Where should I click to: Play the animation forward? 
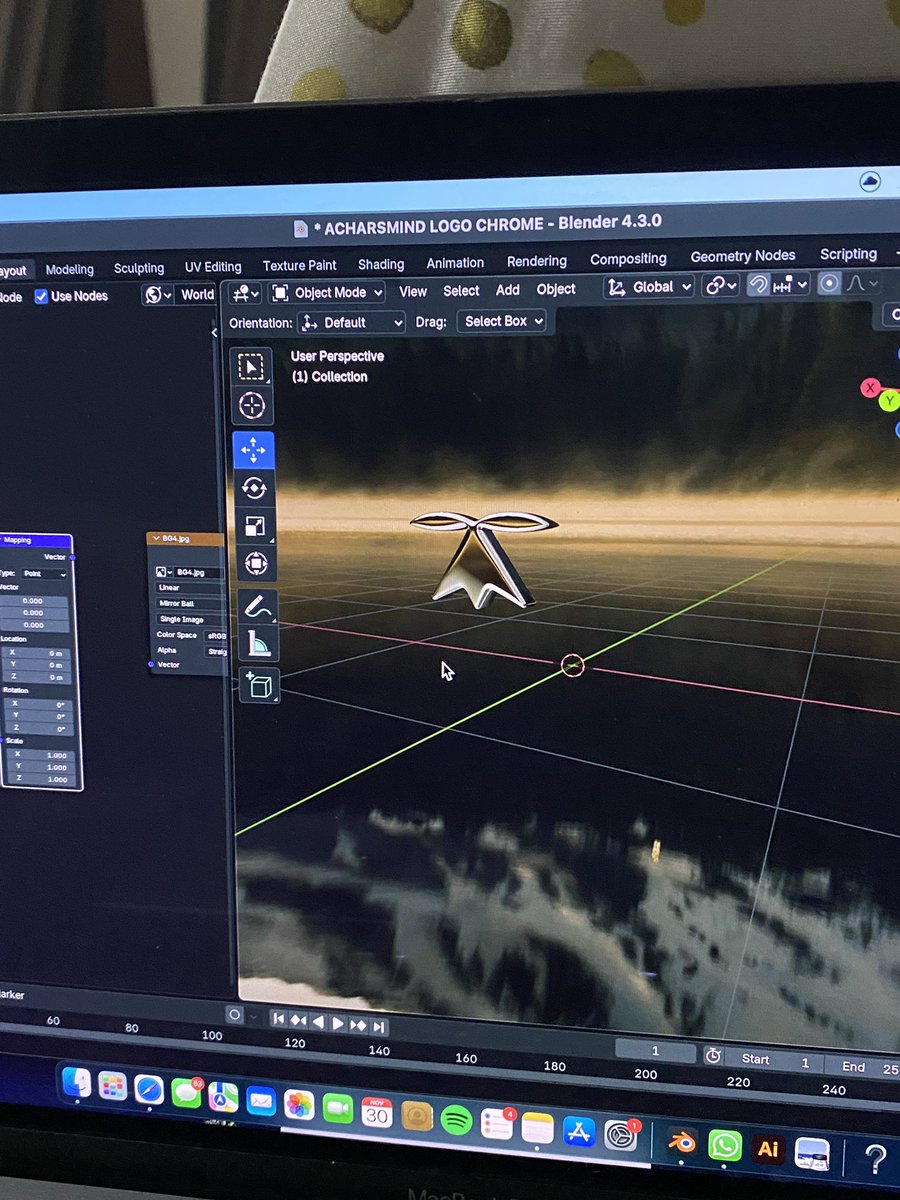(338, 1023)
